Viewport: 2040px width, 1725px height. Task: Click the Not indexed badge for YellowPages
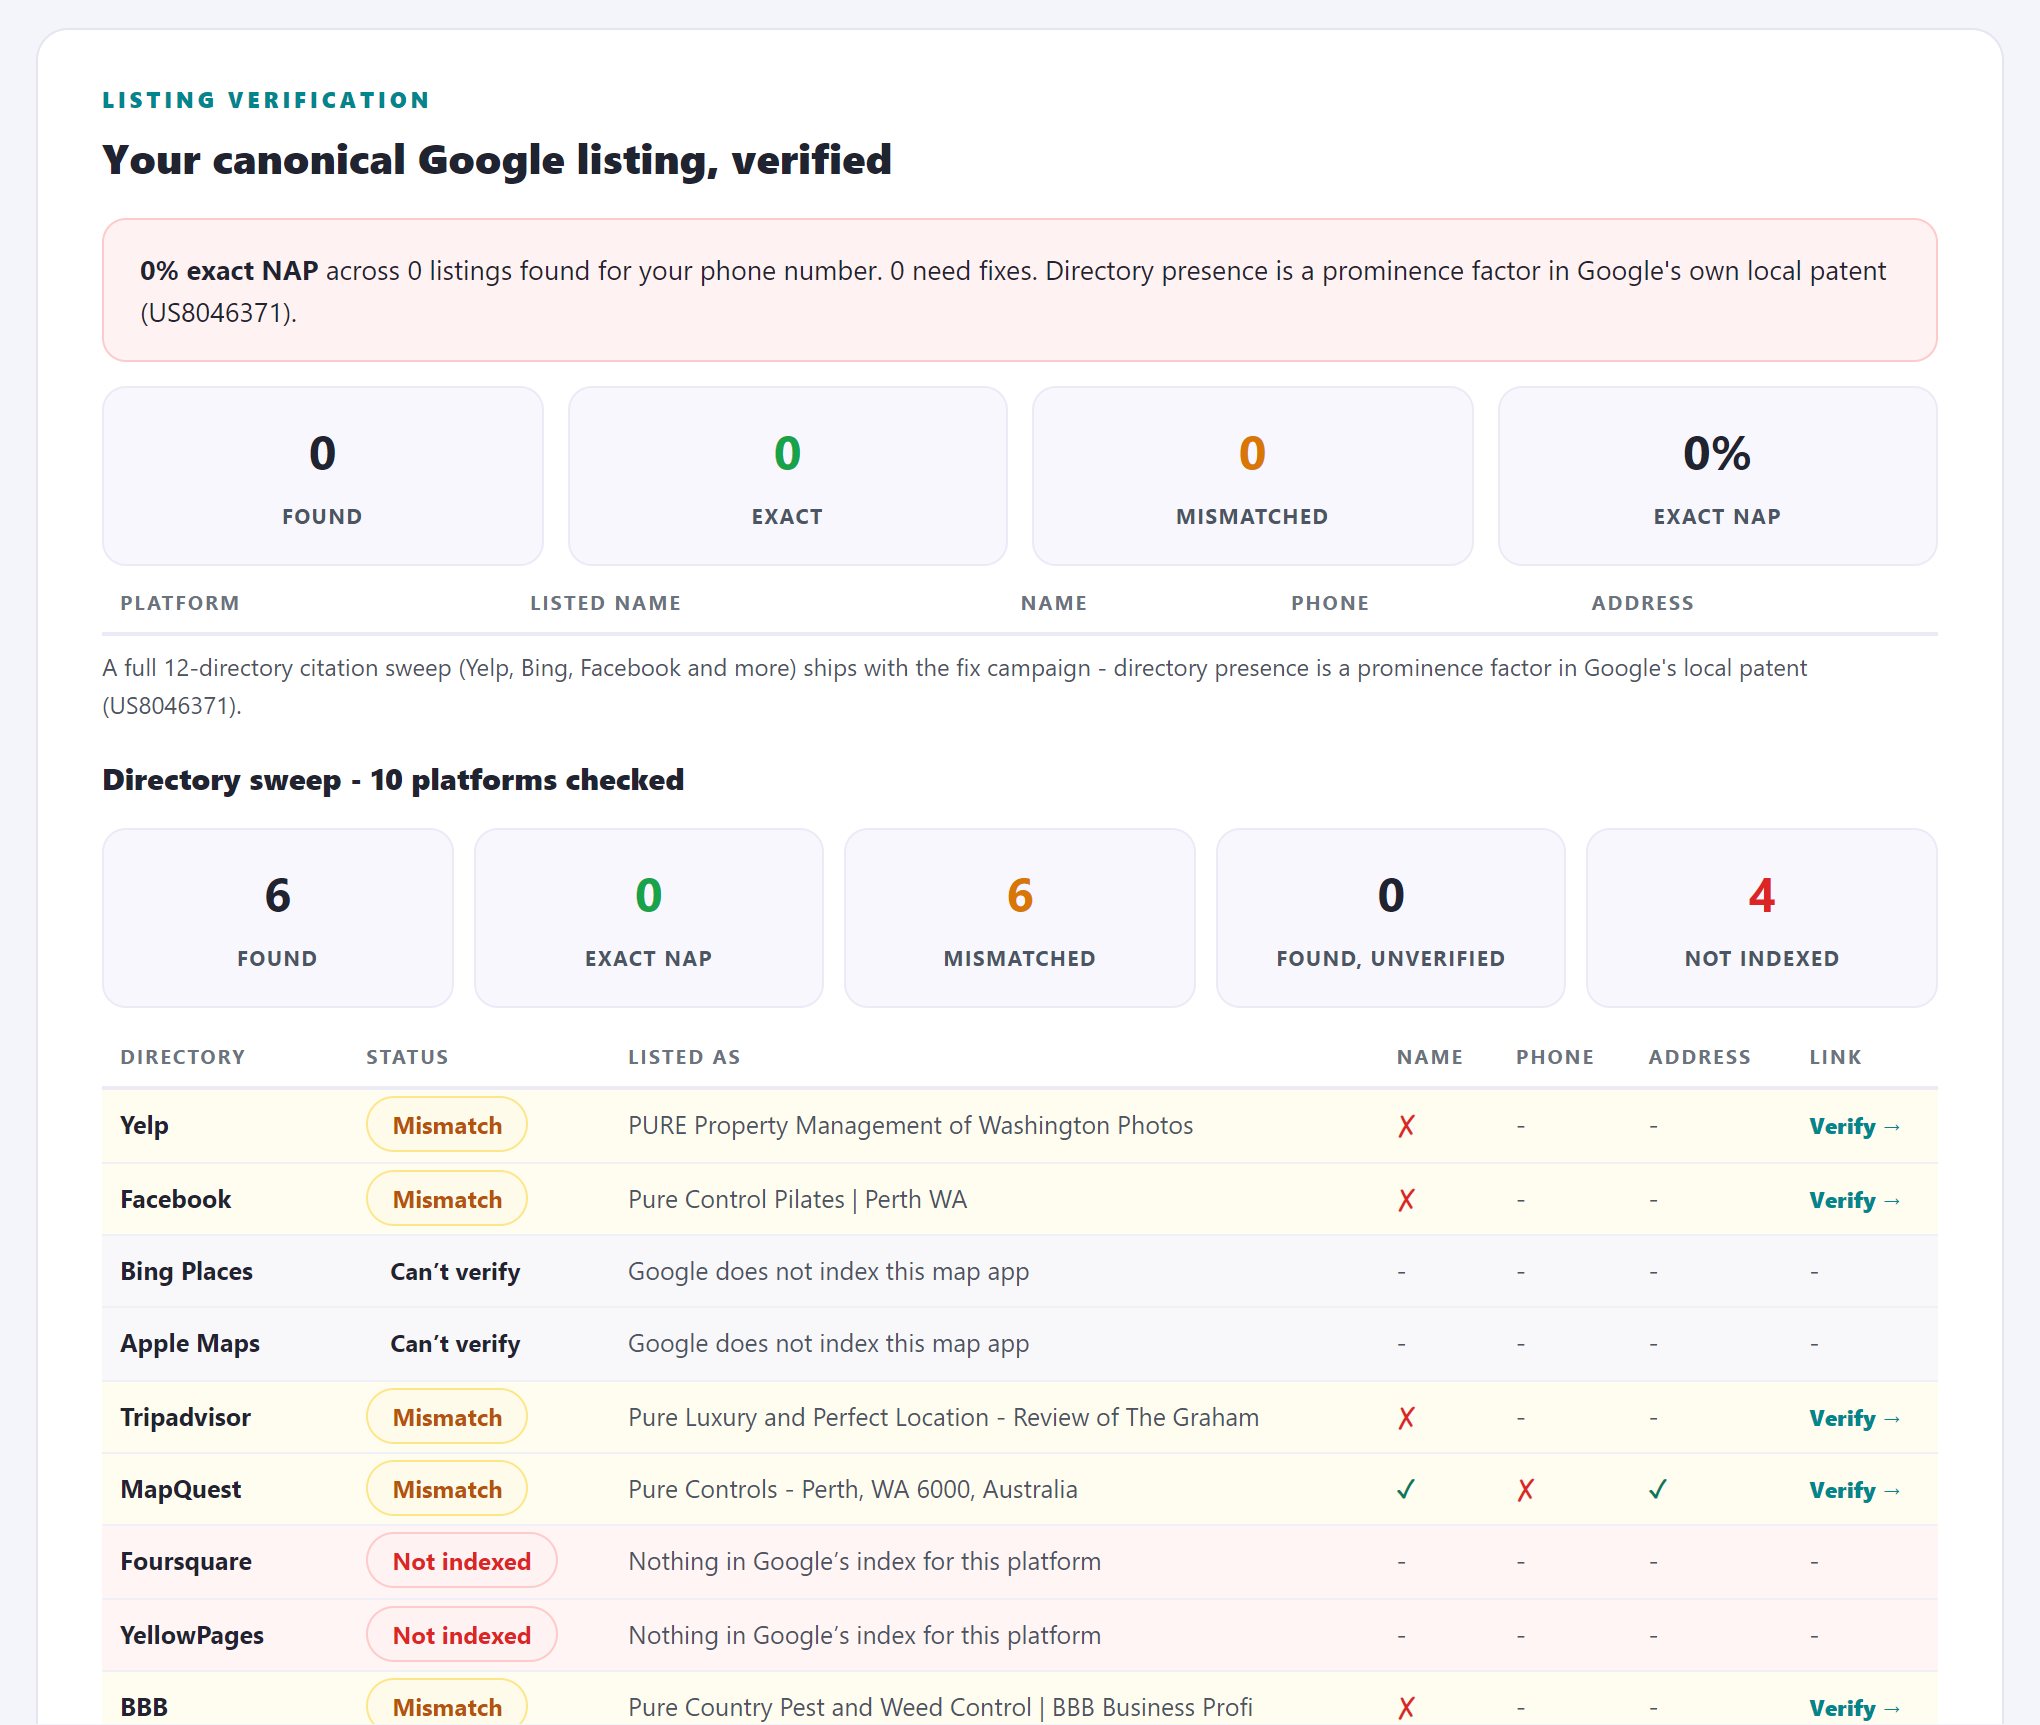click(x=462, y=1635)
